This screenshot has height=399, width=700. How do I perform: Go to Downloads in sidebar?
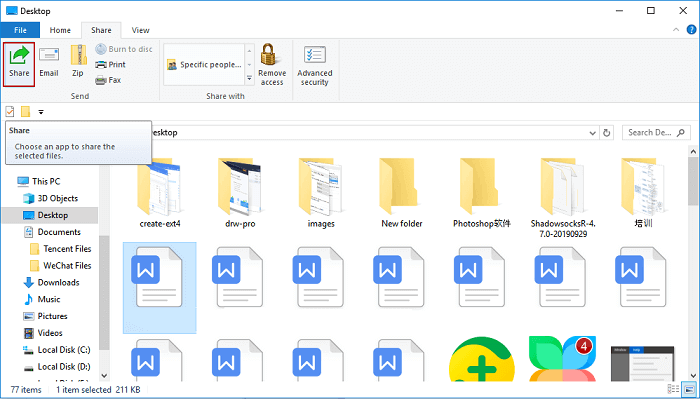pos(51,283)
